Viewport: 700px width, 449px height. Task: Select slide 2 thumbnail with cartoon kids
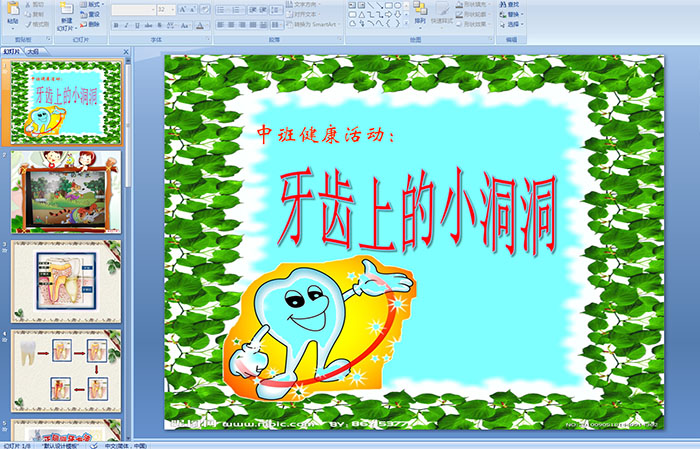66,192
